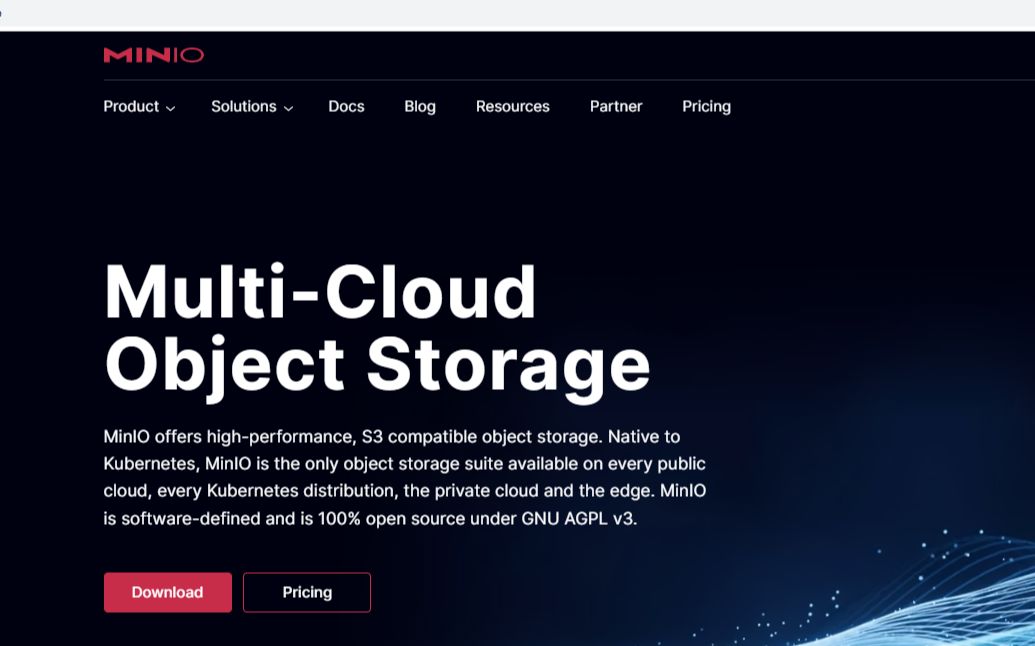Open the Partner page
Image resolution: width=1035 pixels, height=646 pixels.
(616, 106)
